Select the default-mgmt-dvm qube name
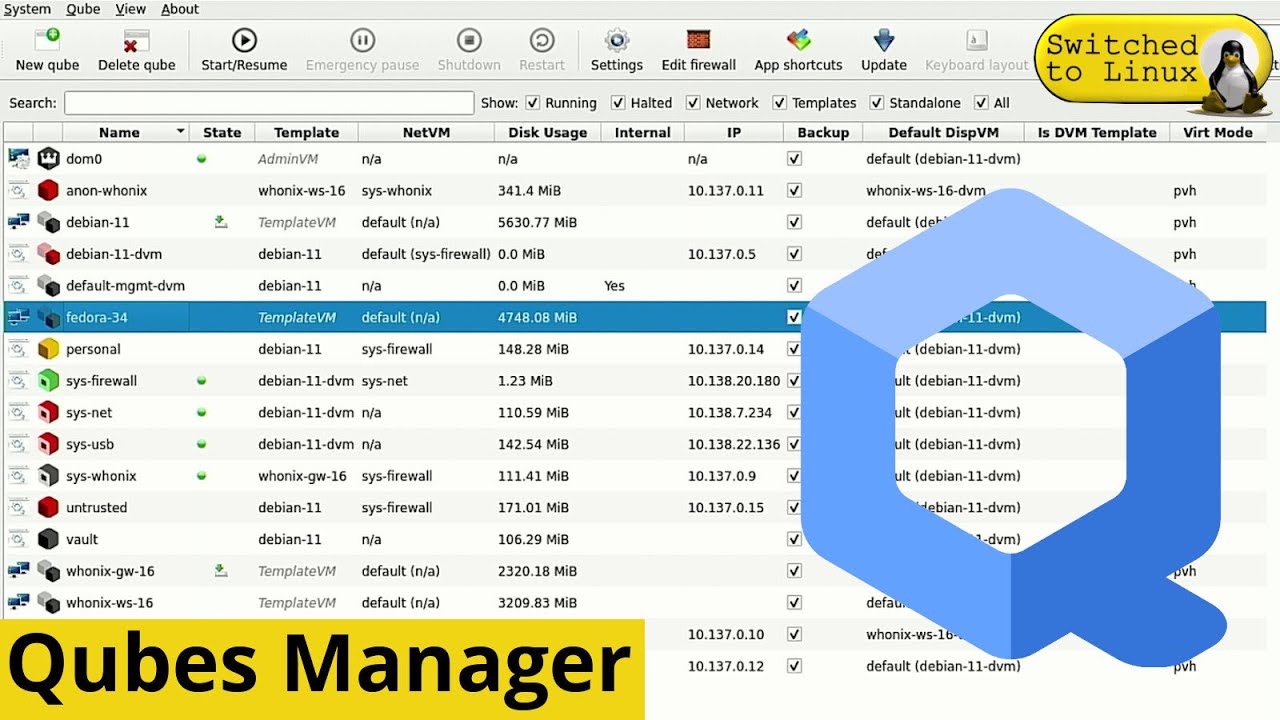This screenshot has width=1280, height=720. point(126,286)
